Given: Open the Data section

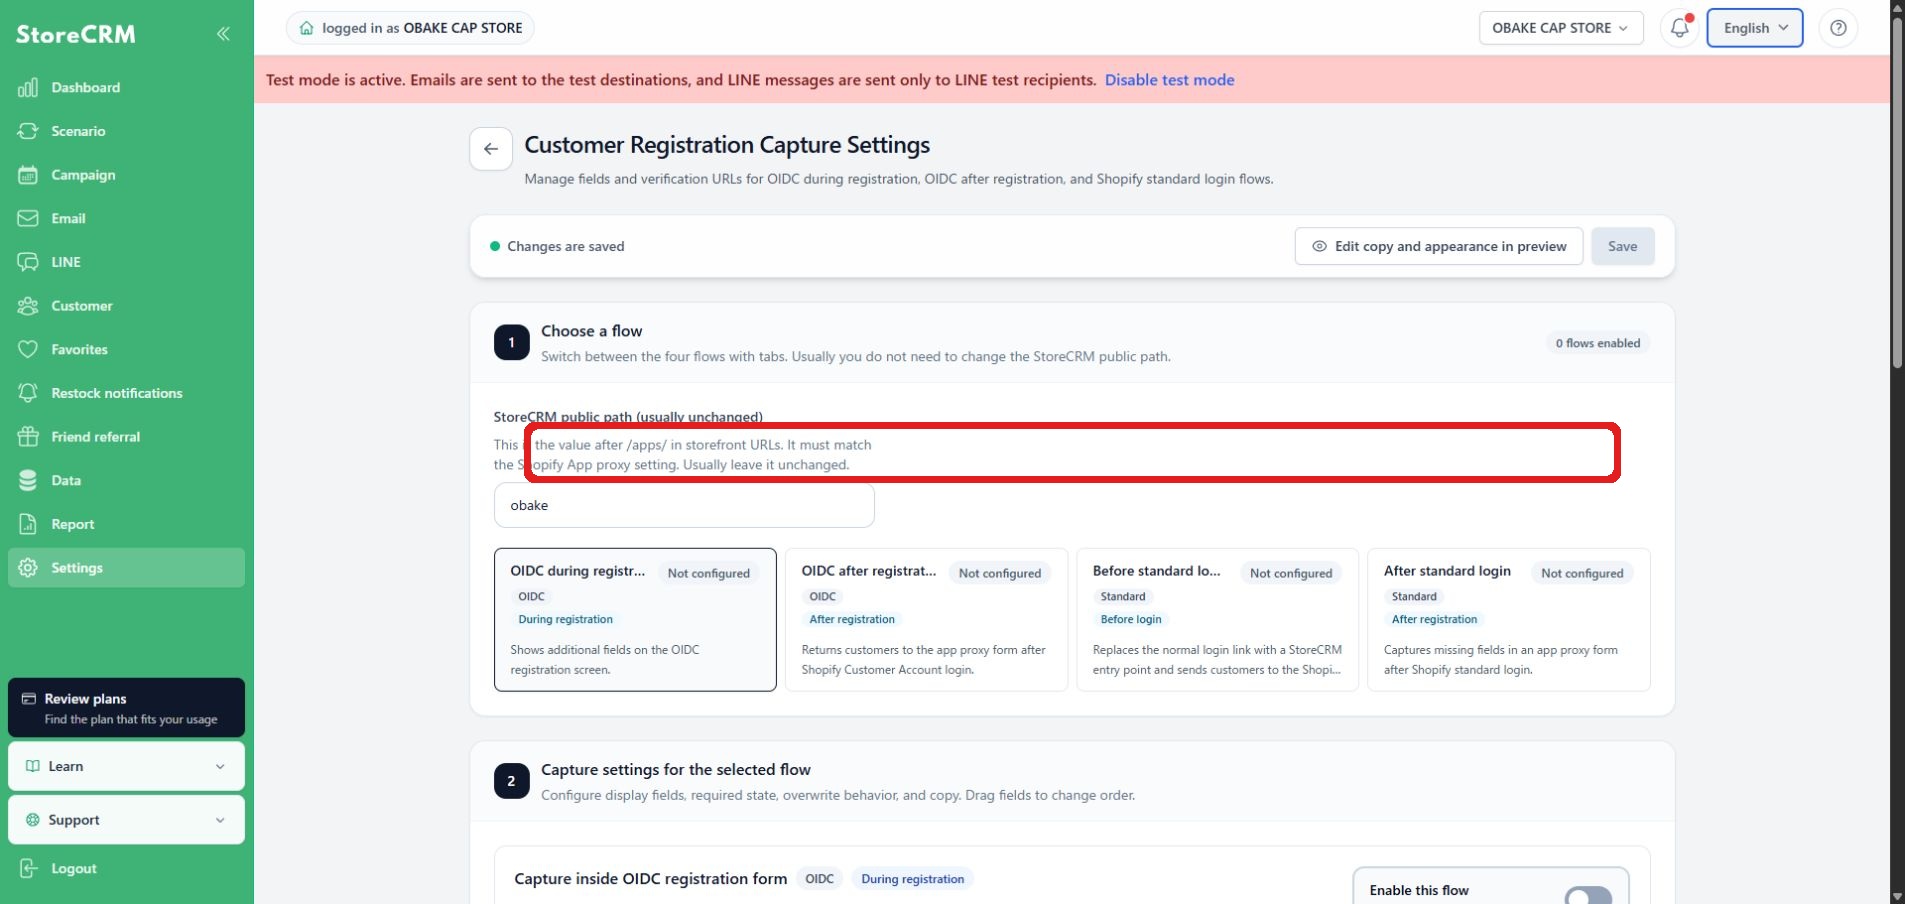Looking at the screenshot, I should pyautogui.click(x=126, y=481).
